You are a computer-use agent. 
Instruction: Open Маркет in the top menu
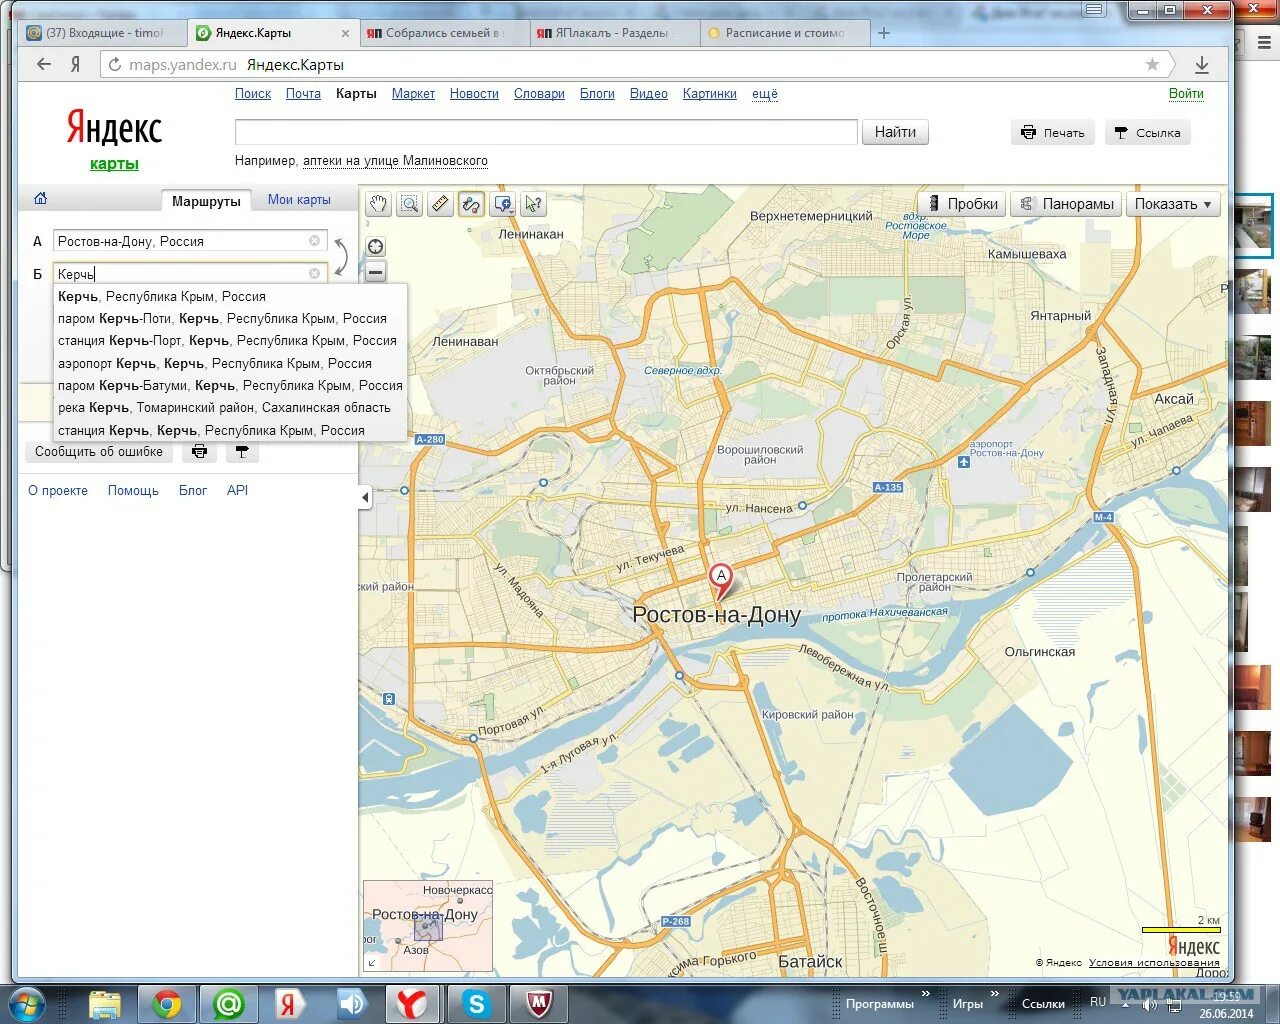(x=413, y=93)
